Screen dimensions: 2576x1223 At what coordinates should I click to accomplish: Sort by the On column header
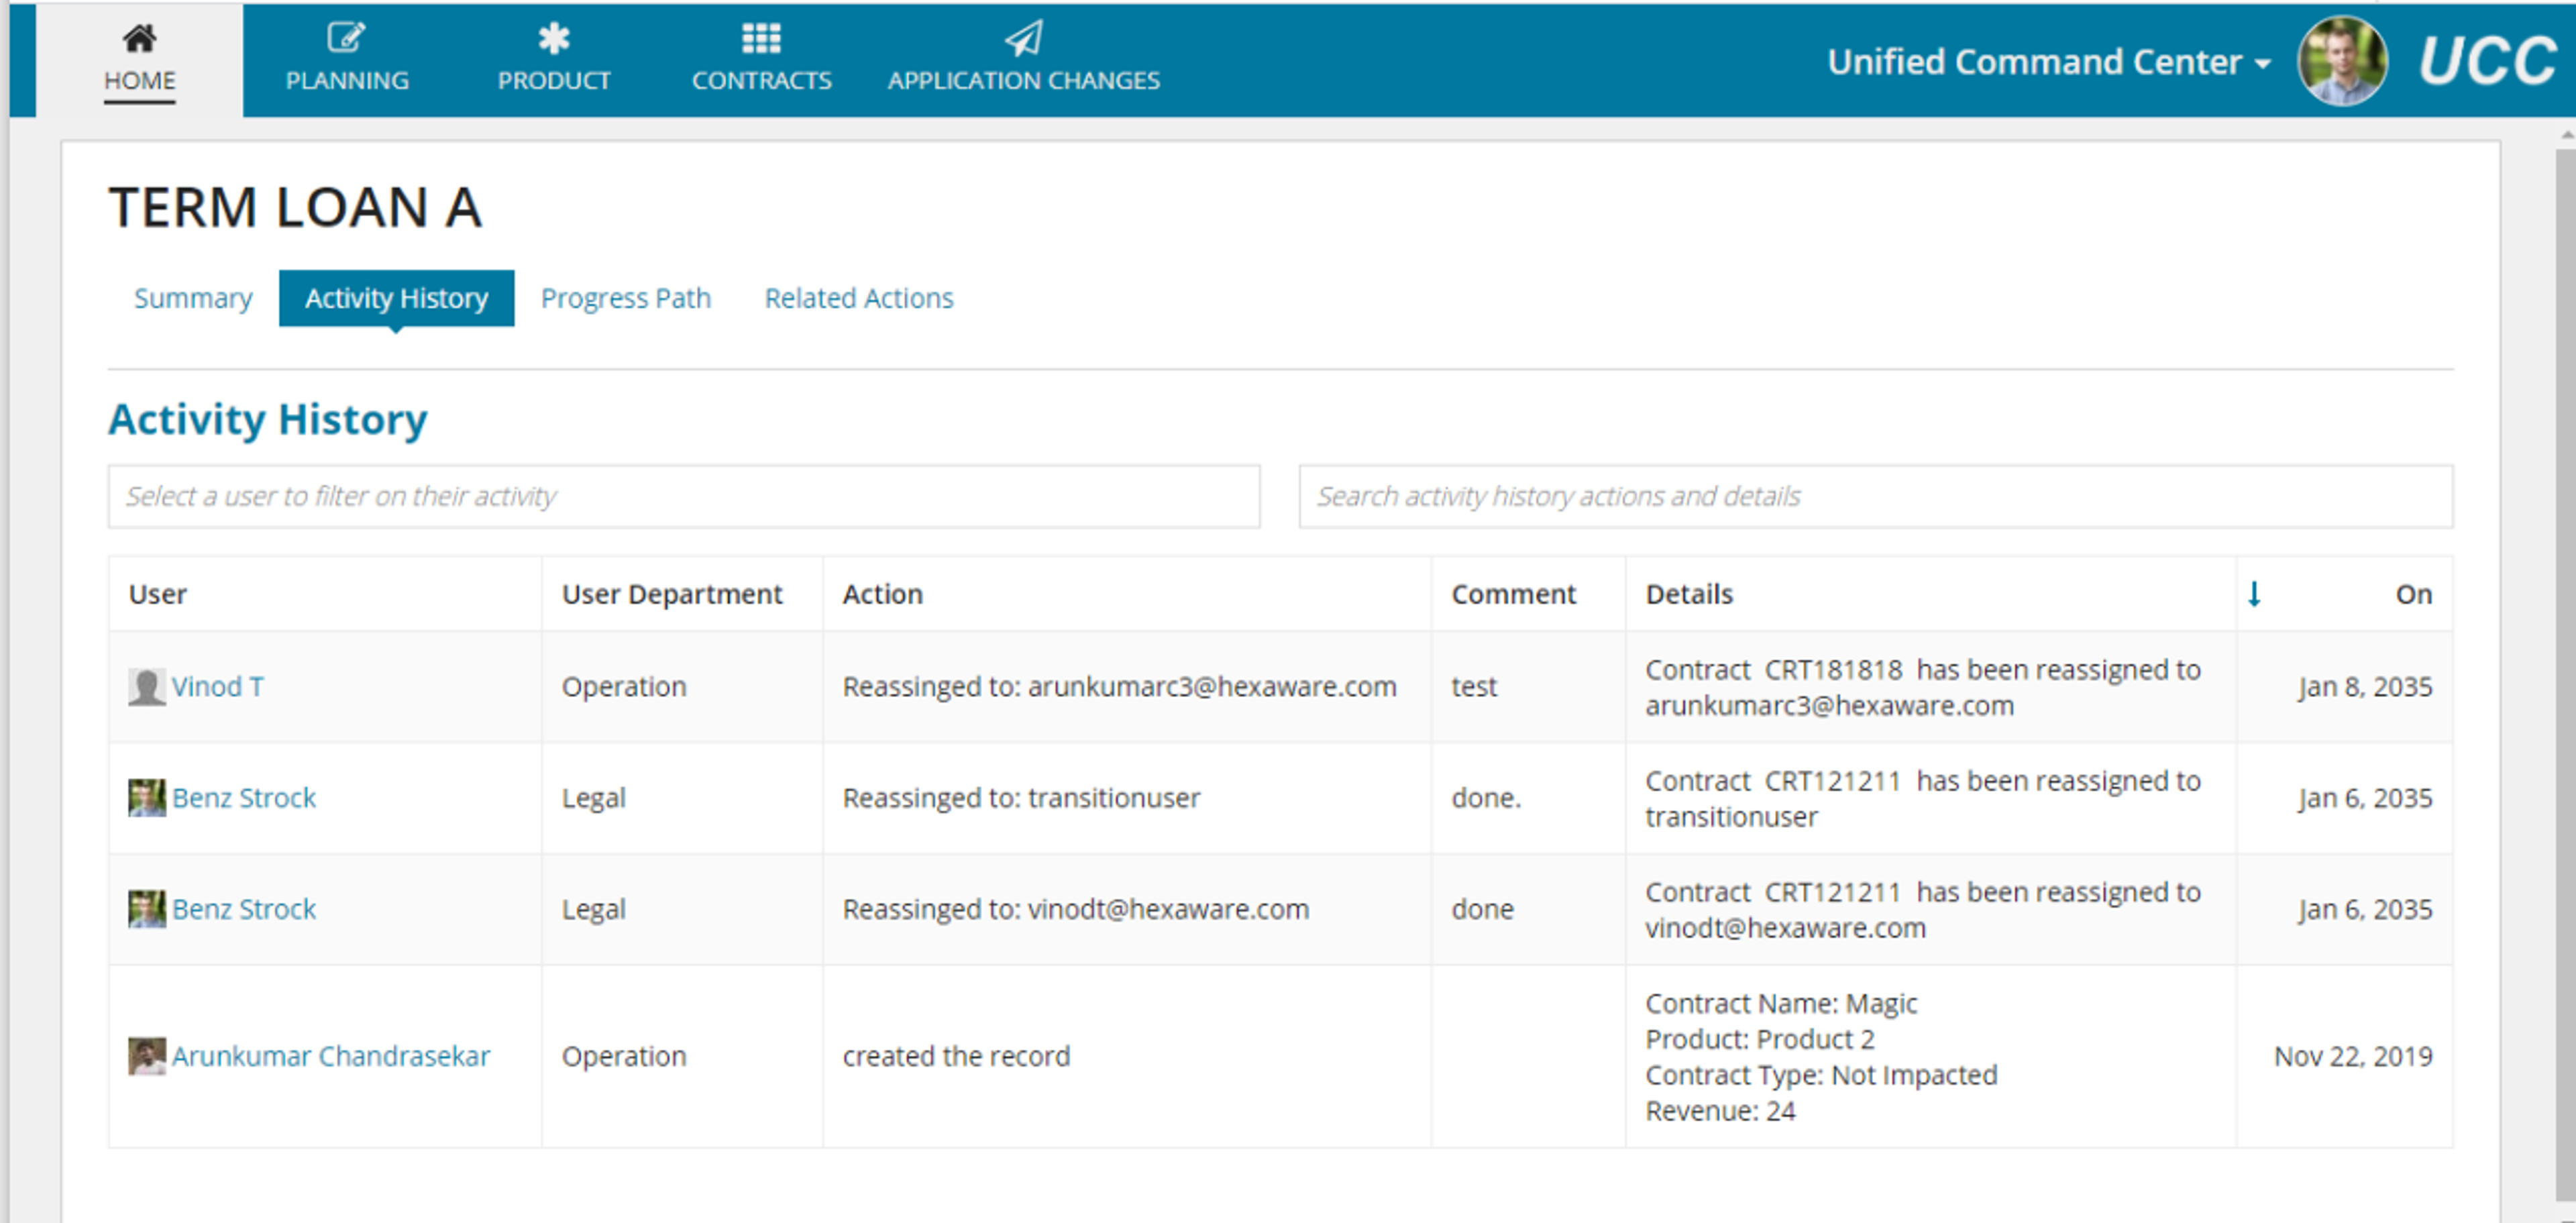coord(2413,594)
